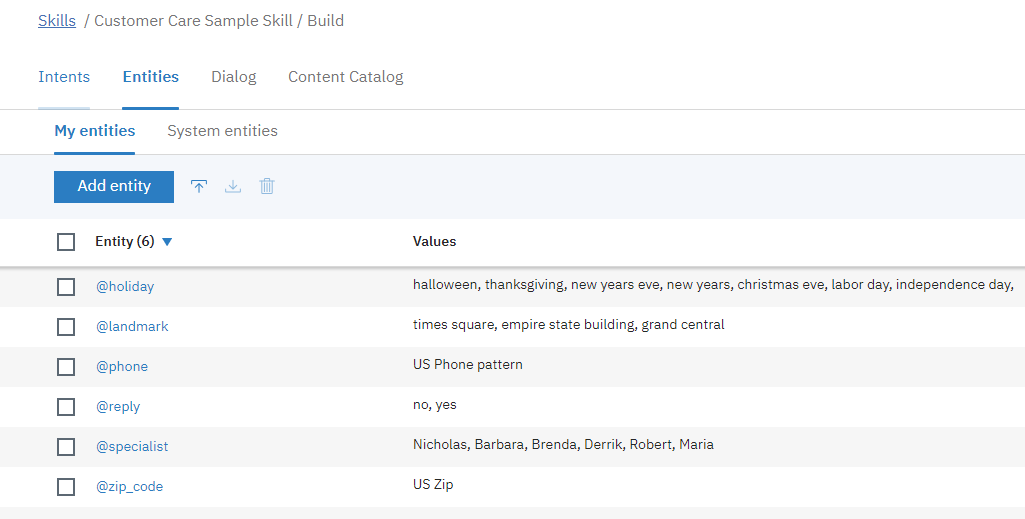Open the @holiday entity
This screenshot has height=519, width=1025.
125,287
